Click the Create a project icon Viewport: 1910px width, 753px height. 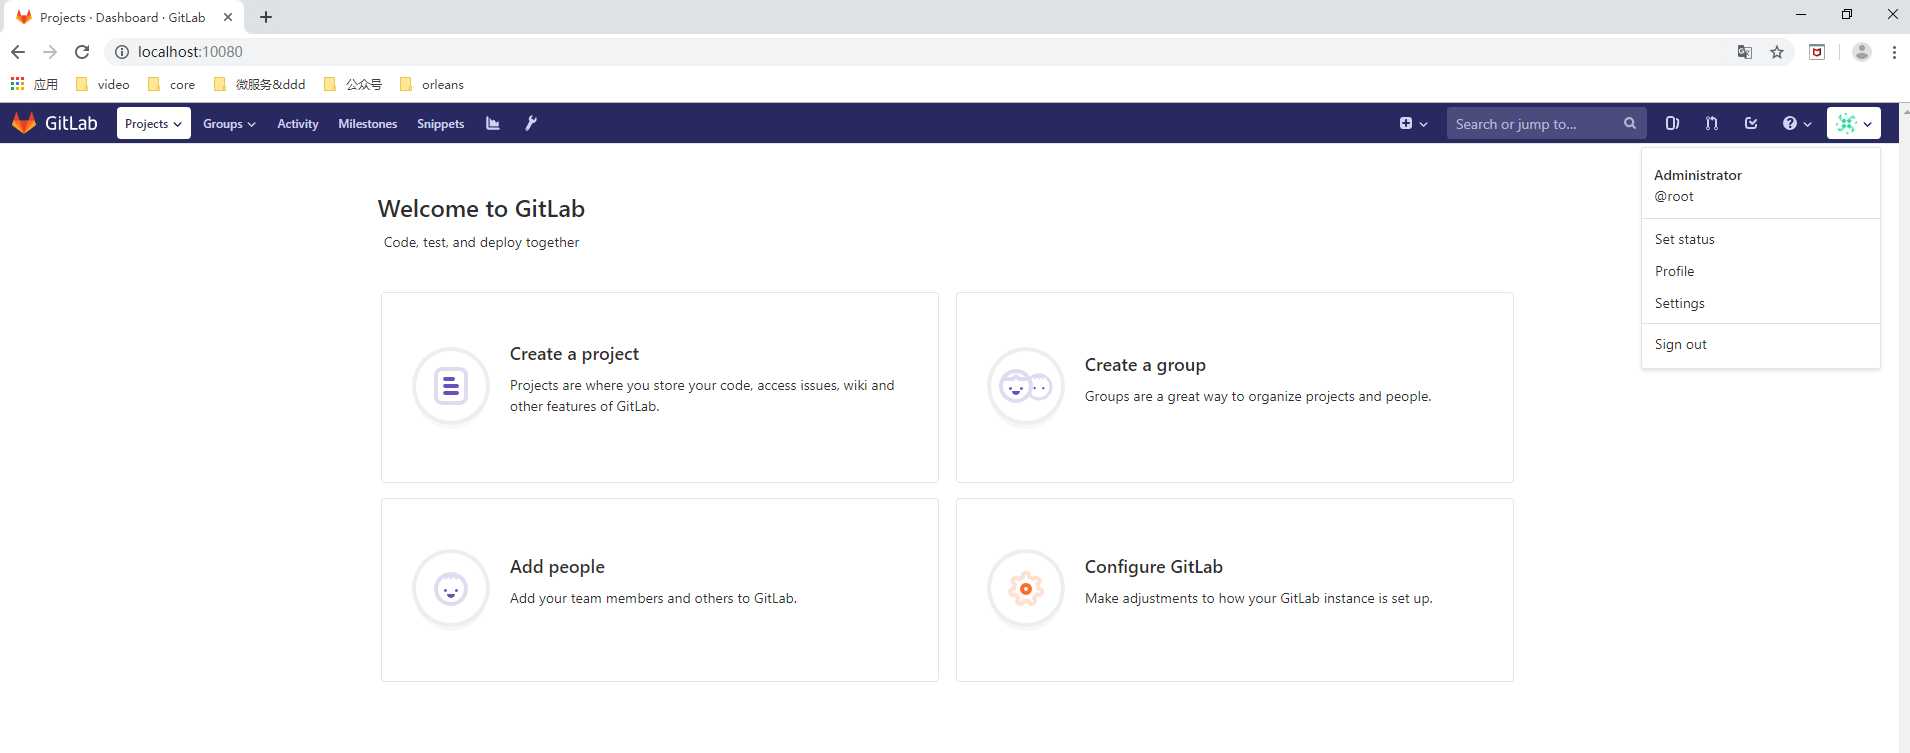pos(451,385)
